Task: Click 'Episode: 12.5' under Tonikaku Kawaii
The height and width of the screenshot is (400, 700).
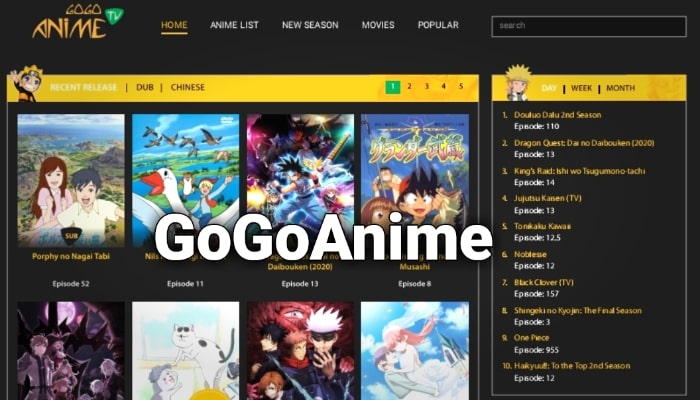Action: (537, 238)
